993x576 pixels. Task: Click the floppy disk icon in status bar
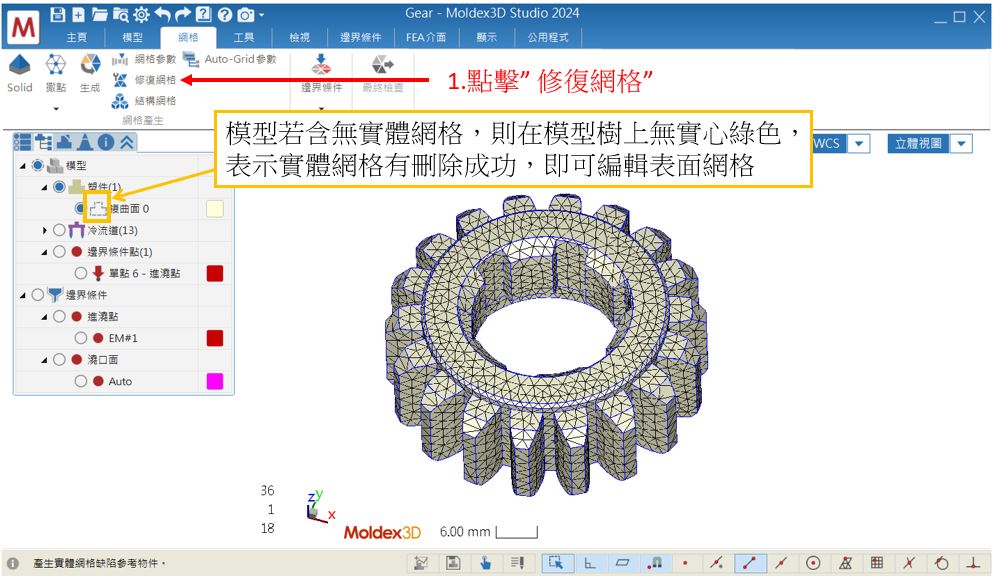(x=453, y=562)
